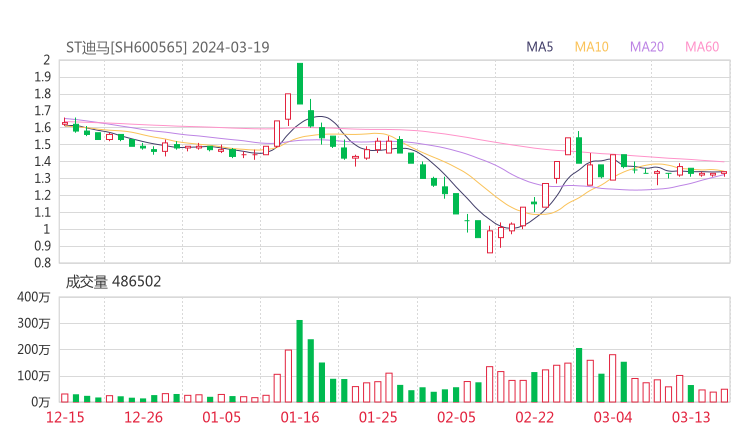Click the 01-25 date label

point(378,417)
